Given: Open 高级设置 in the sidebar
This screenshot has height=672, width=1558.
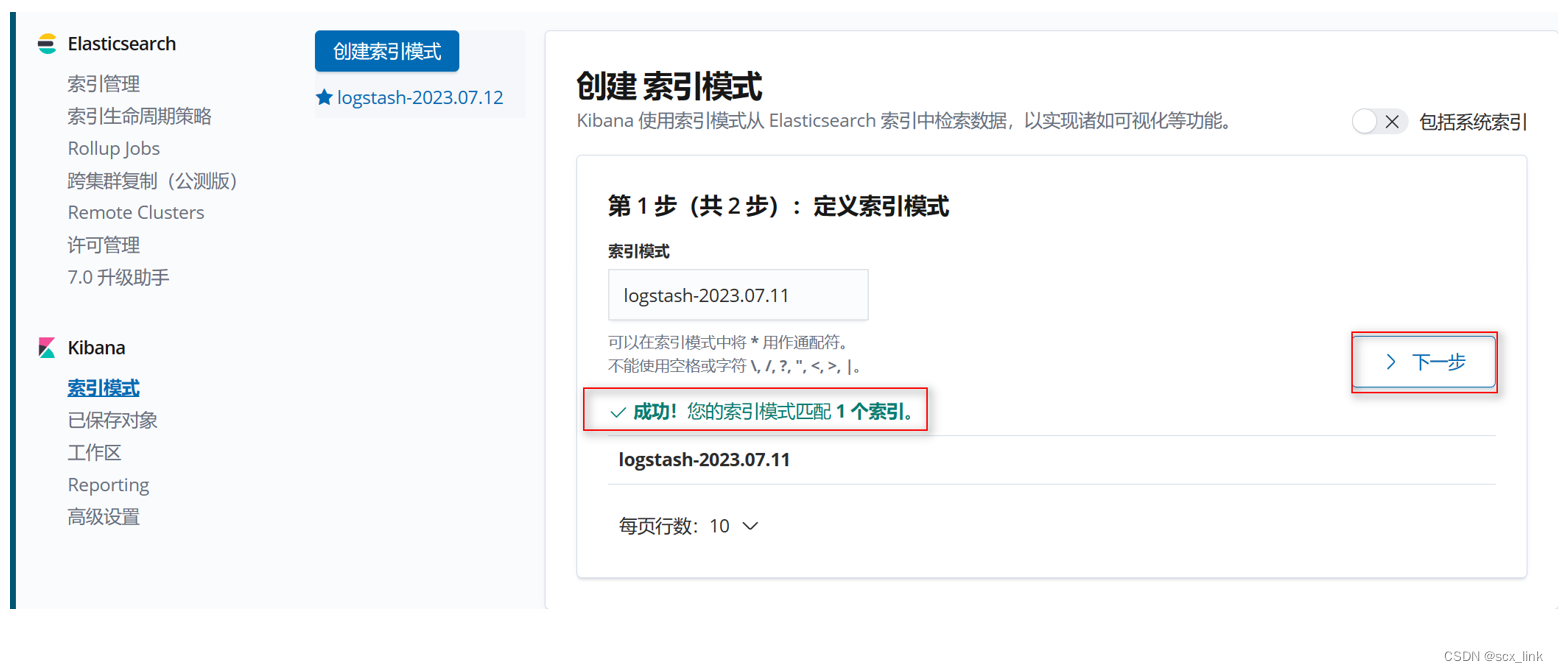Looking at the screenshot, I should [x=104, y=517].
